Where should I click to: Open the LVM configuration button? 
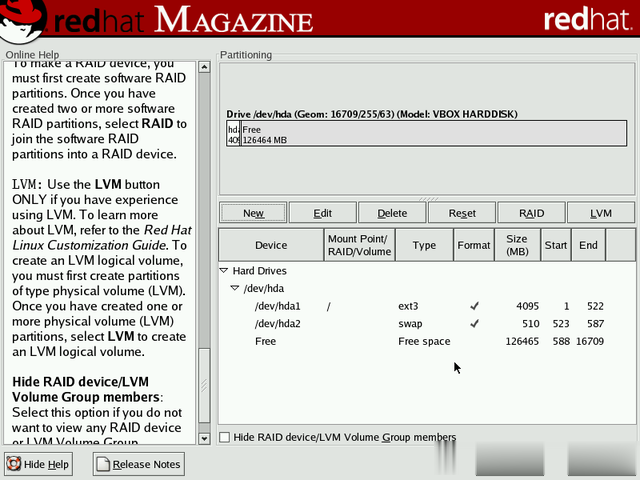pyautogui.click(x=601, y=213)
